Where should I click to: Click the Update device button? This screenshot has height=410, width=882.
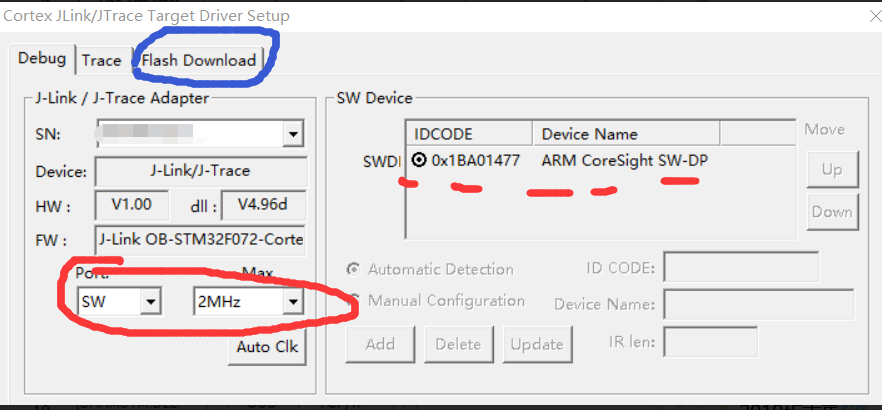coord(537,344)
